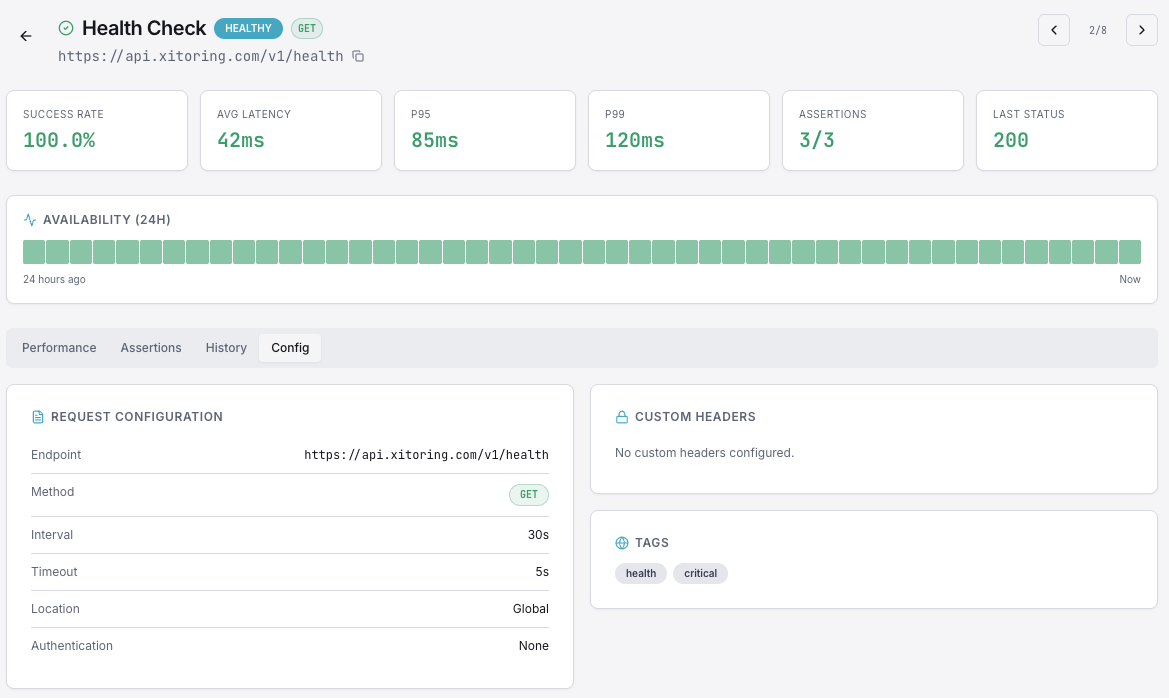Click the critical tag chip
This screenshot has height=698, width=1169.
pyautogui.click(x=700, y=573)
